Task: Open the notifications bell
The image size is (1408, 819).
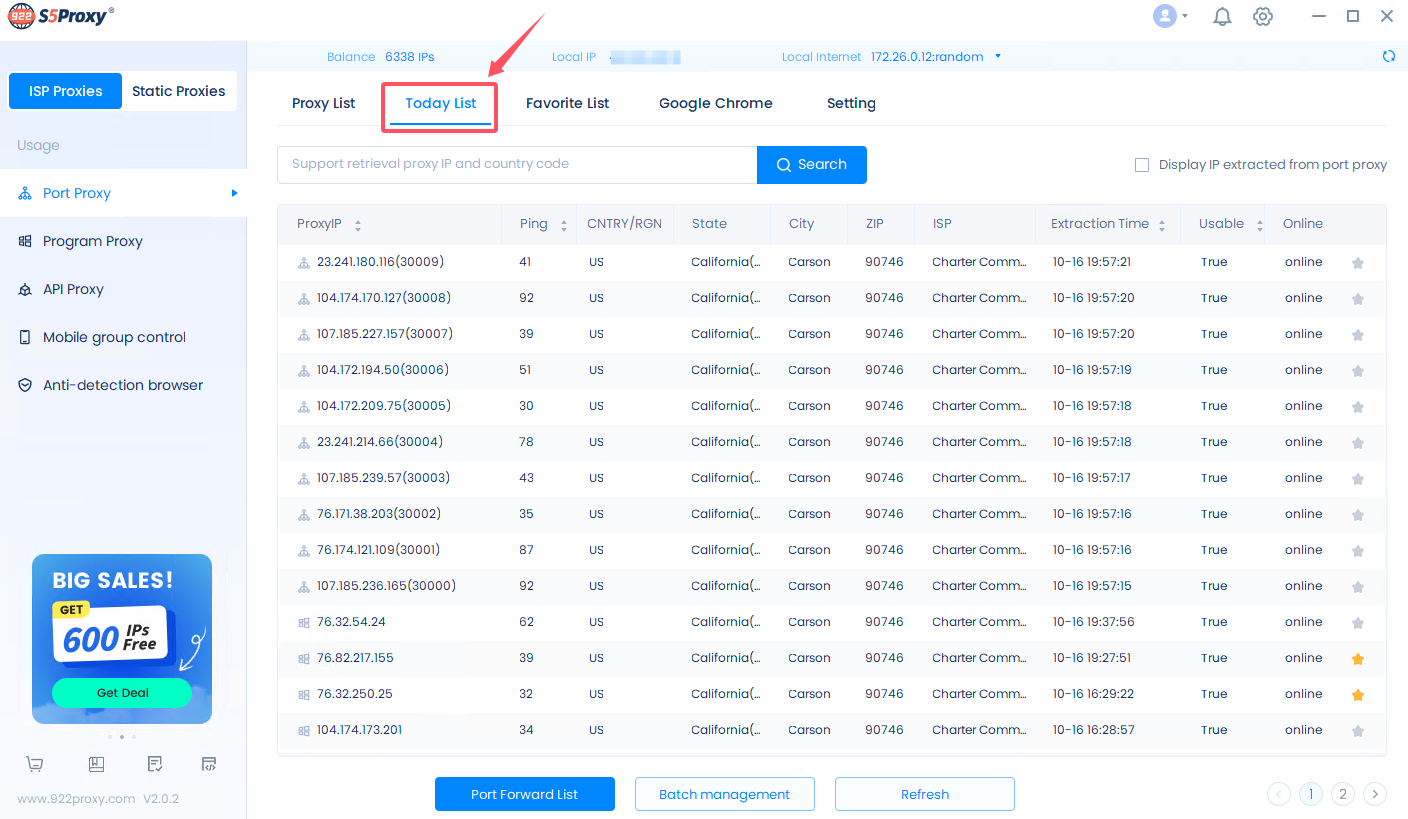Action: [x=1222, y=17]
